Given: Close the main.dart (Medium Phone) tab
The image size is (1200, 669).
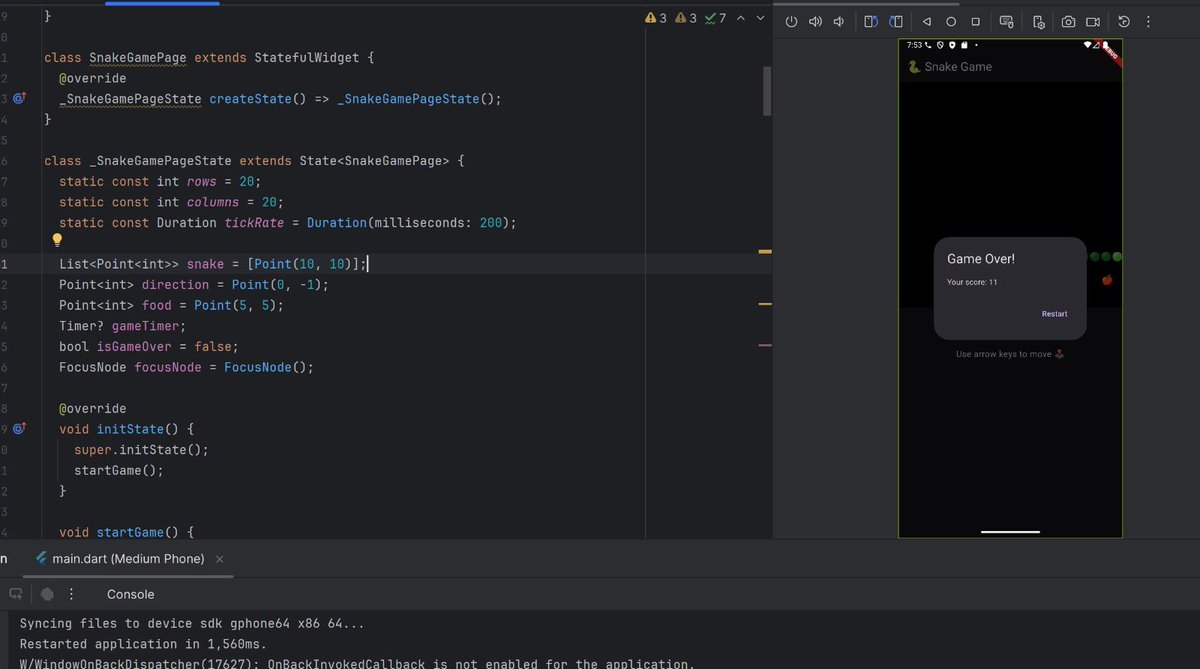Looking at the screenshot, I should pos(220,559).
